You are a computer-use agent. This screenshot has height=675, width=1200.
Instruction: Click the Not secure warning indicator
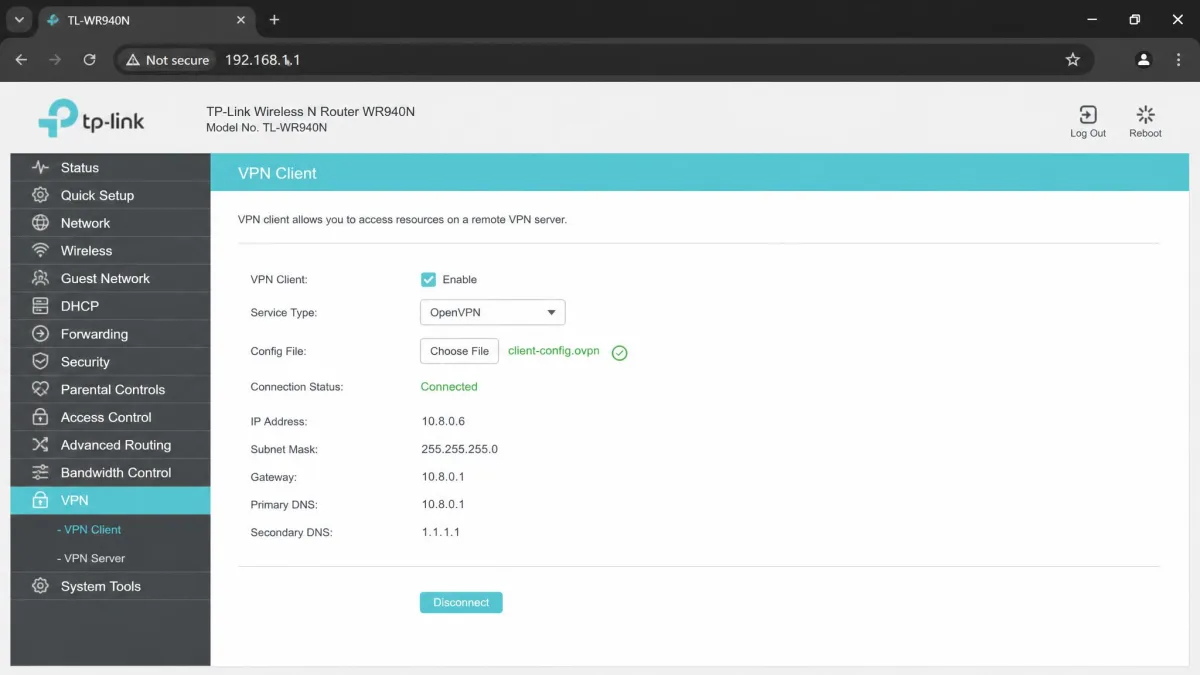(x=167, y=60)
